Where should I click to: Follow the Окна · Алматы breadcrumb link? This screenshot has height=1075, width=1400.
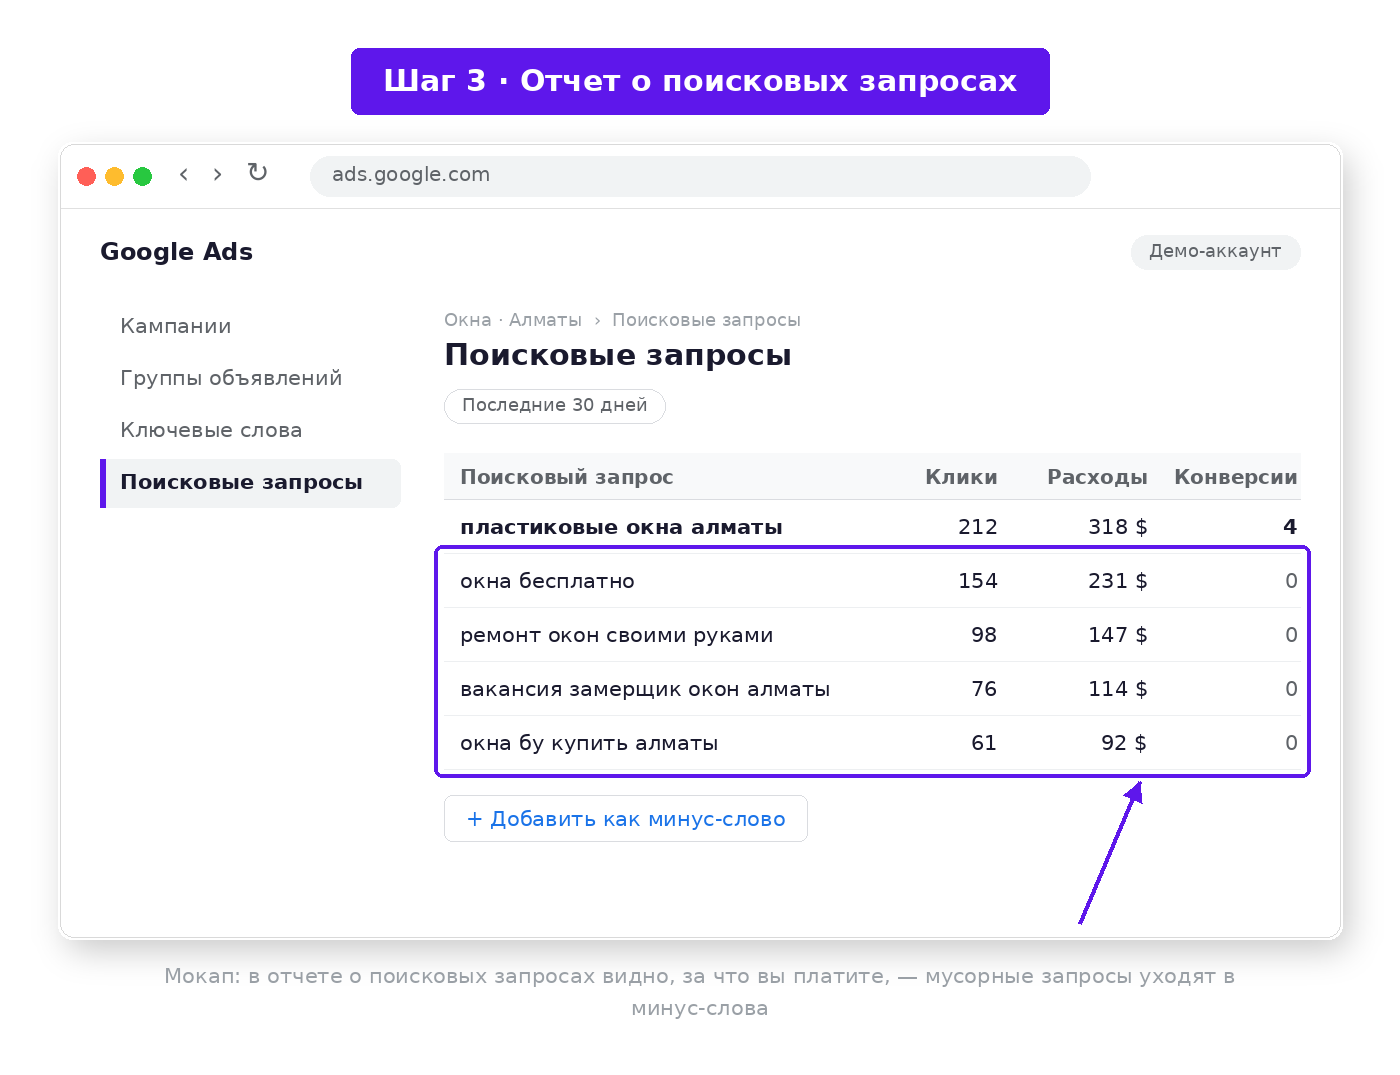tap(513, 320)
